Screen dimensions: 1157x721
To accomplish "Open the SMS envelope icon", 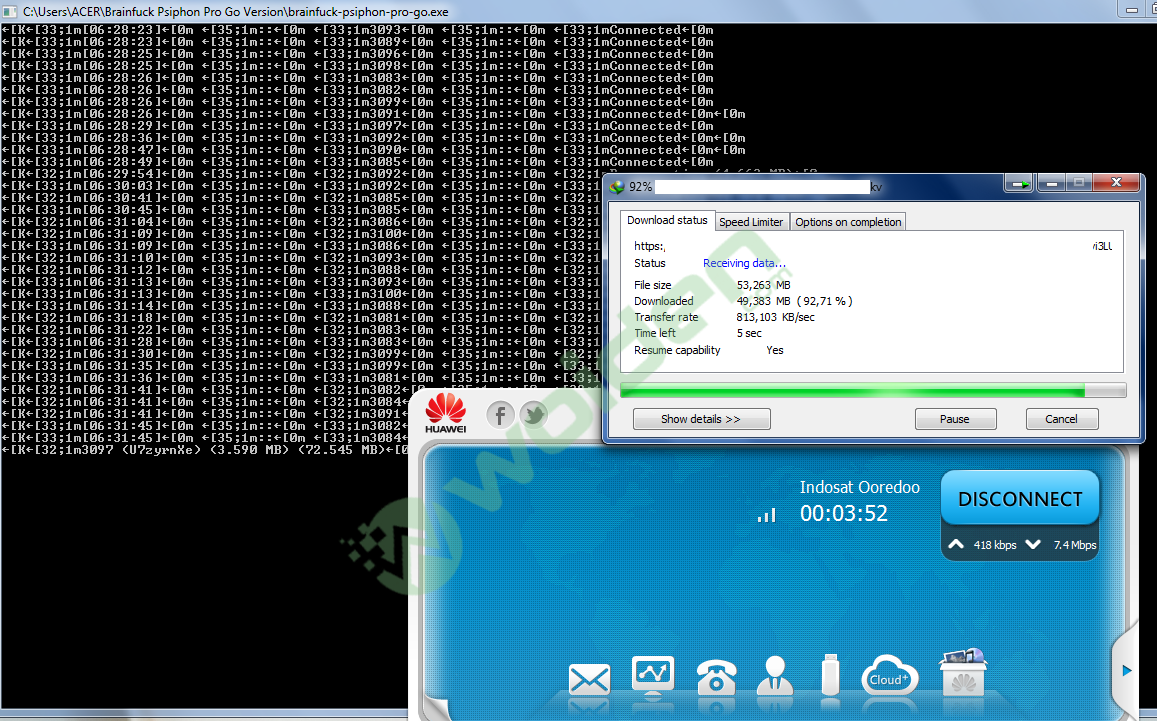I will pyautogui.click(x=589, y=679).
